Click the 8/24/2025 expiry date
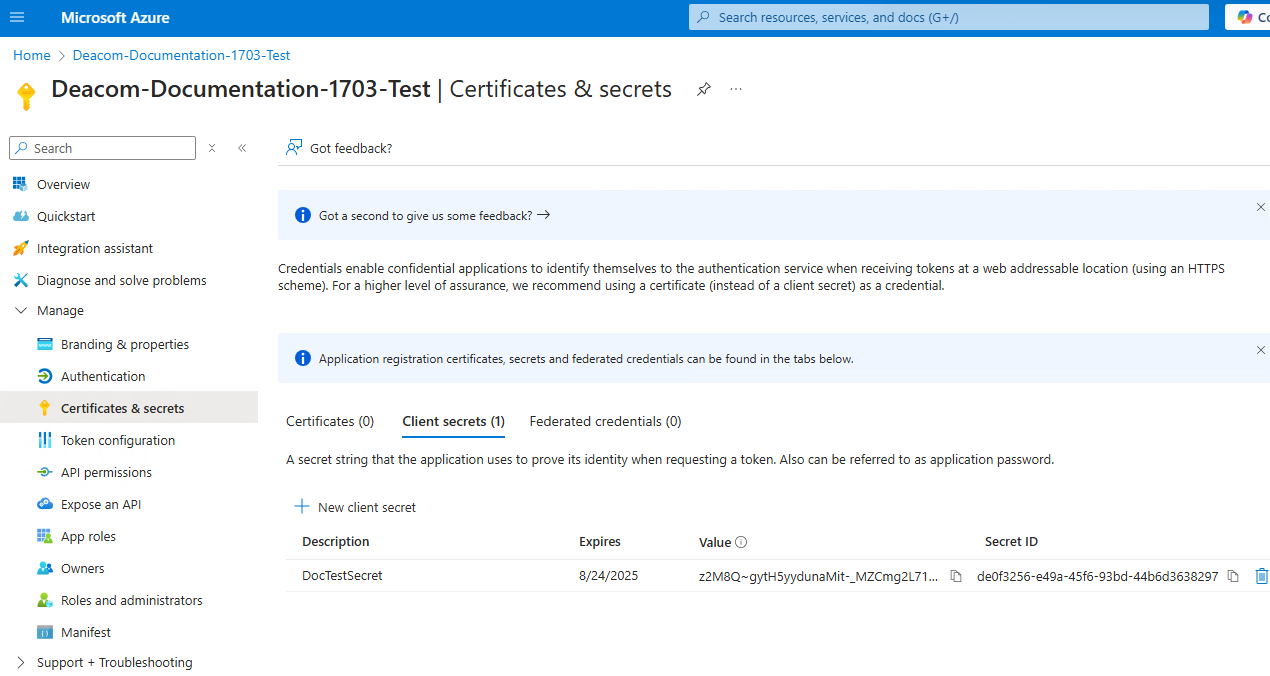 (x=608, y=575)
